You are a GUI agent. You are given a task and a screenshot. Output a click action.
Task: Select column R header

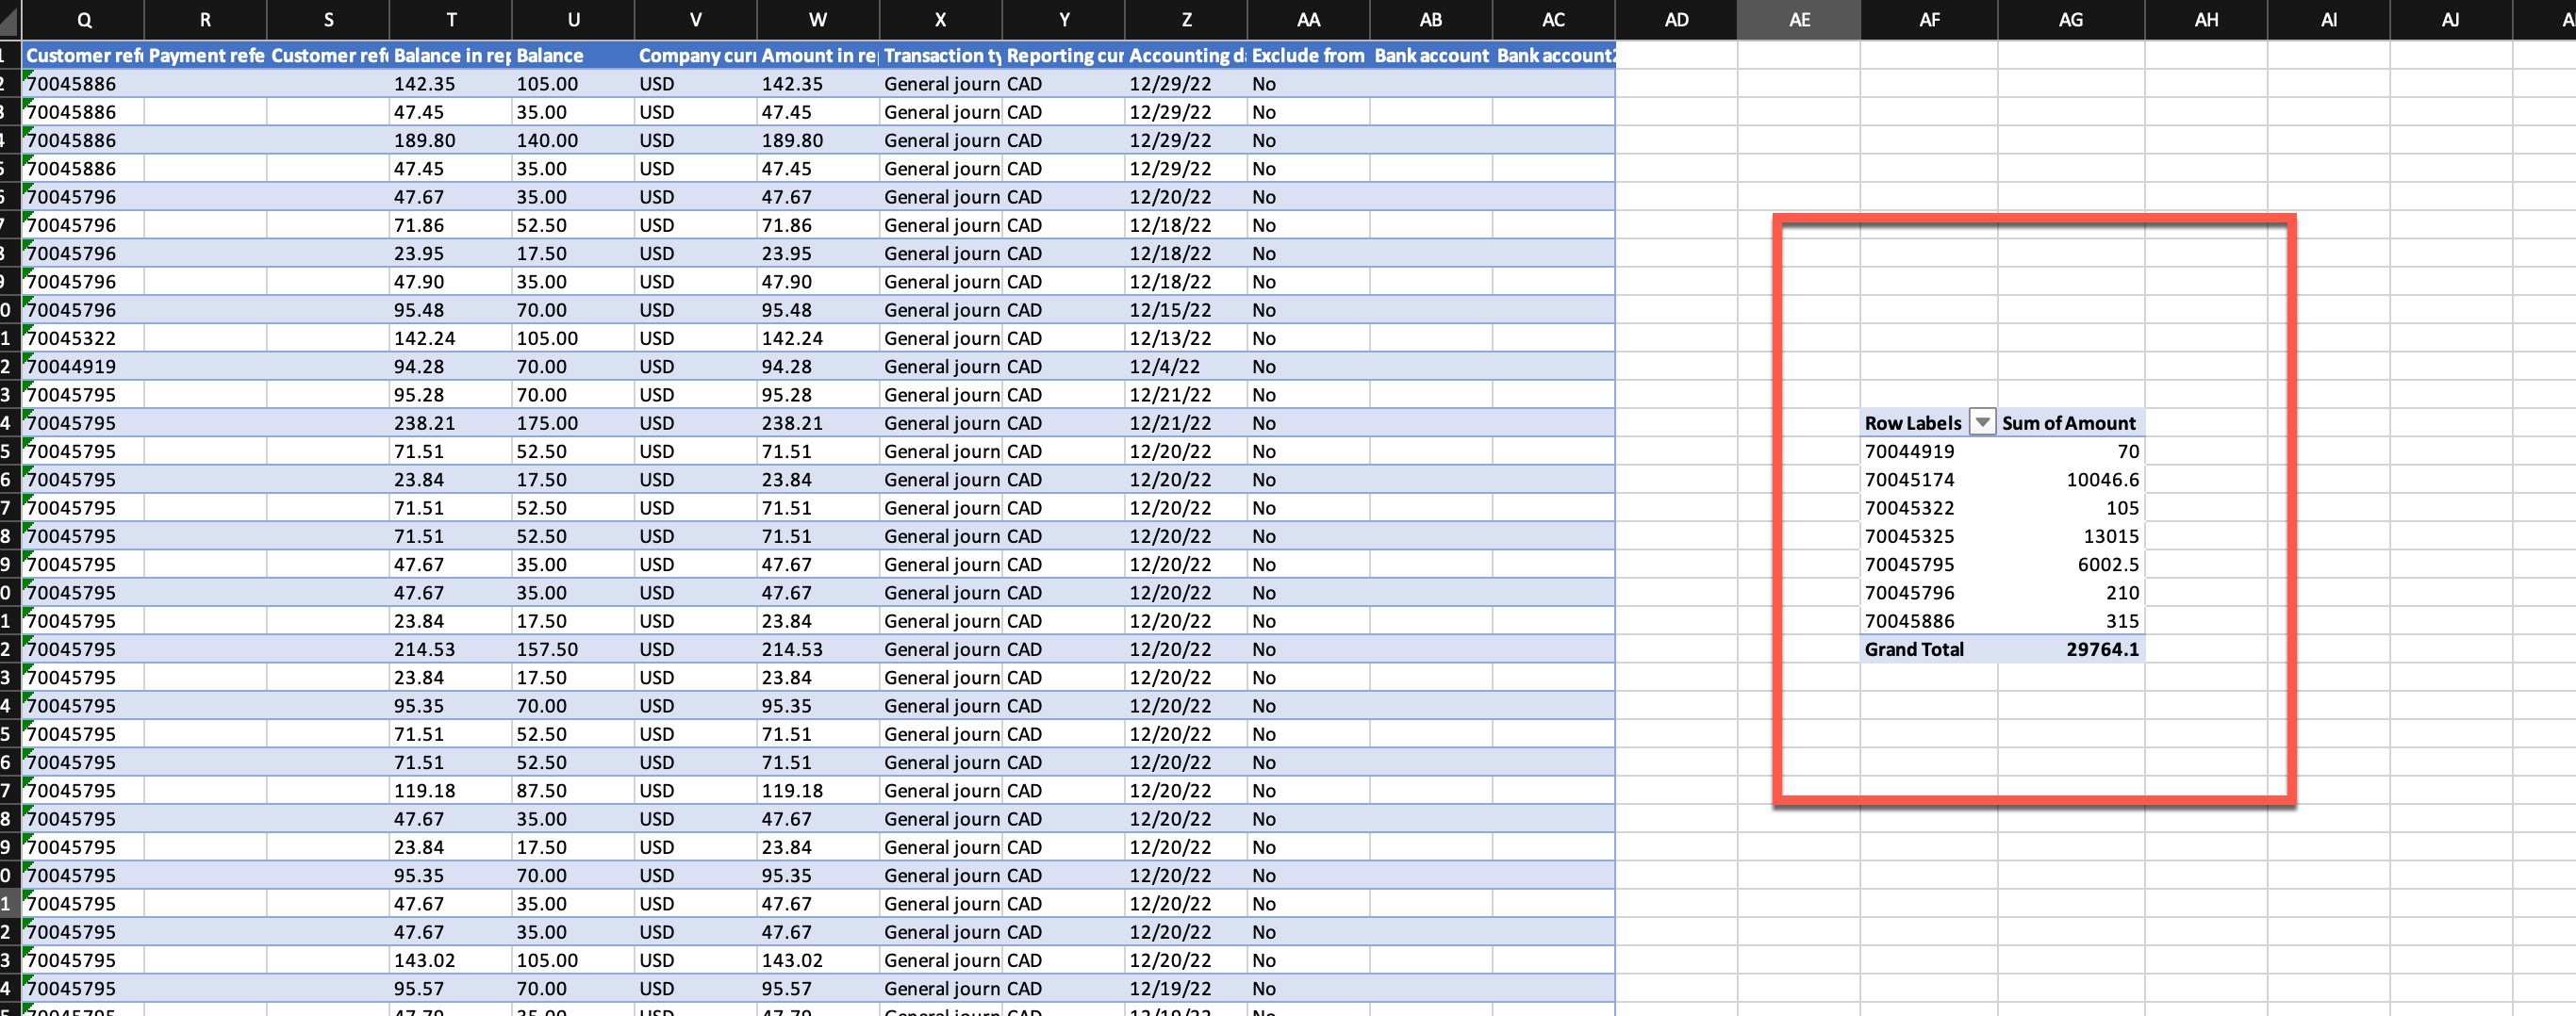tap(205, 20)
